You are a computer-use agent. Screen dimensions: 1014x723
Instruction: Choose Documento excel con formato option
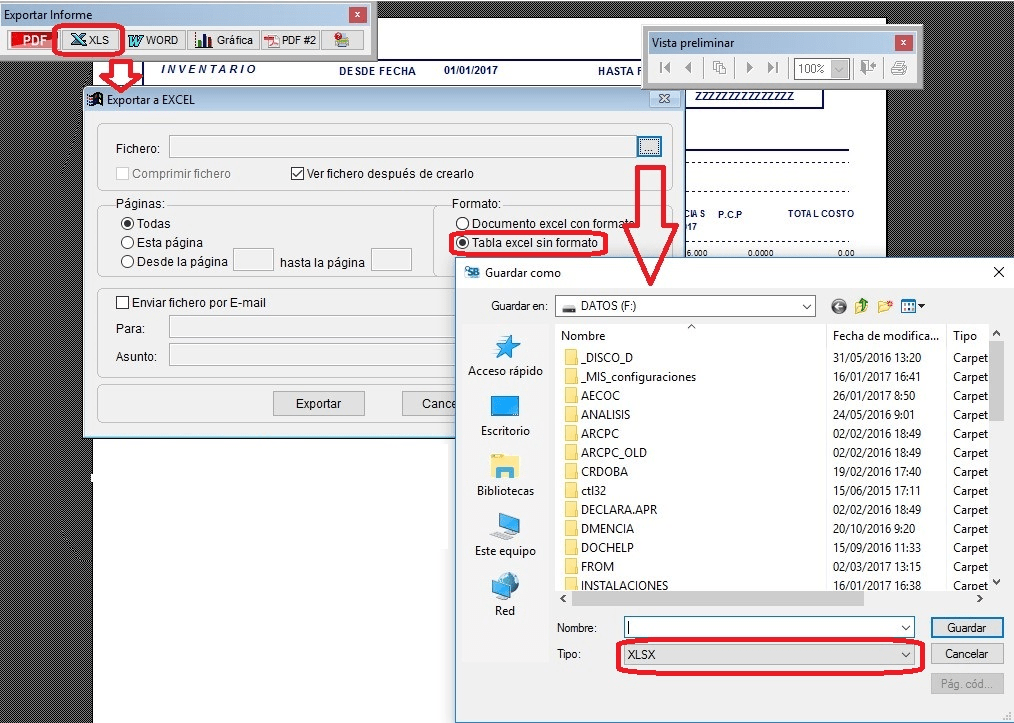[x=461, y=224]
